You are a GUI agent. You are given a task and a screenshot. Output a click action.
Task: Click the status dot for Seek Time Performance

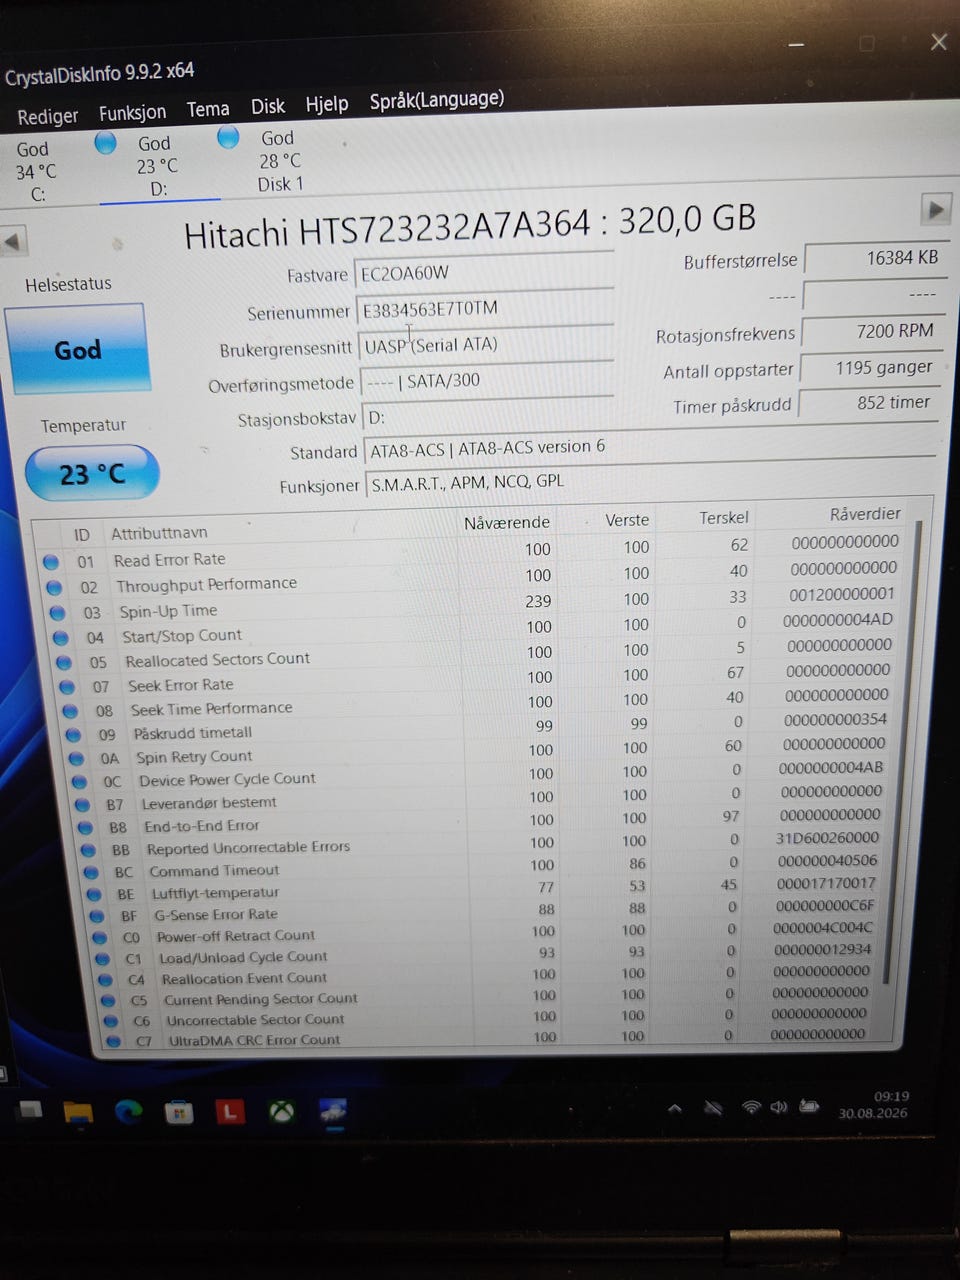click(x=70, y=711)
